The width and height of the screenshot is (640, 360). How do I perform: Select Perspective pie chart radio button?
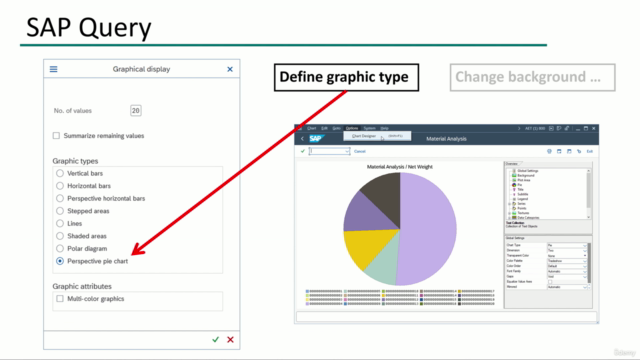click(60, 261)
